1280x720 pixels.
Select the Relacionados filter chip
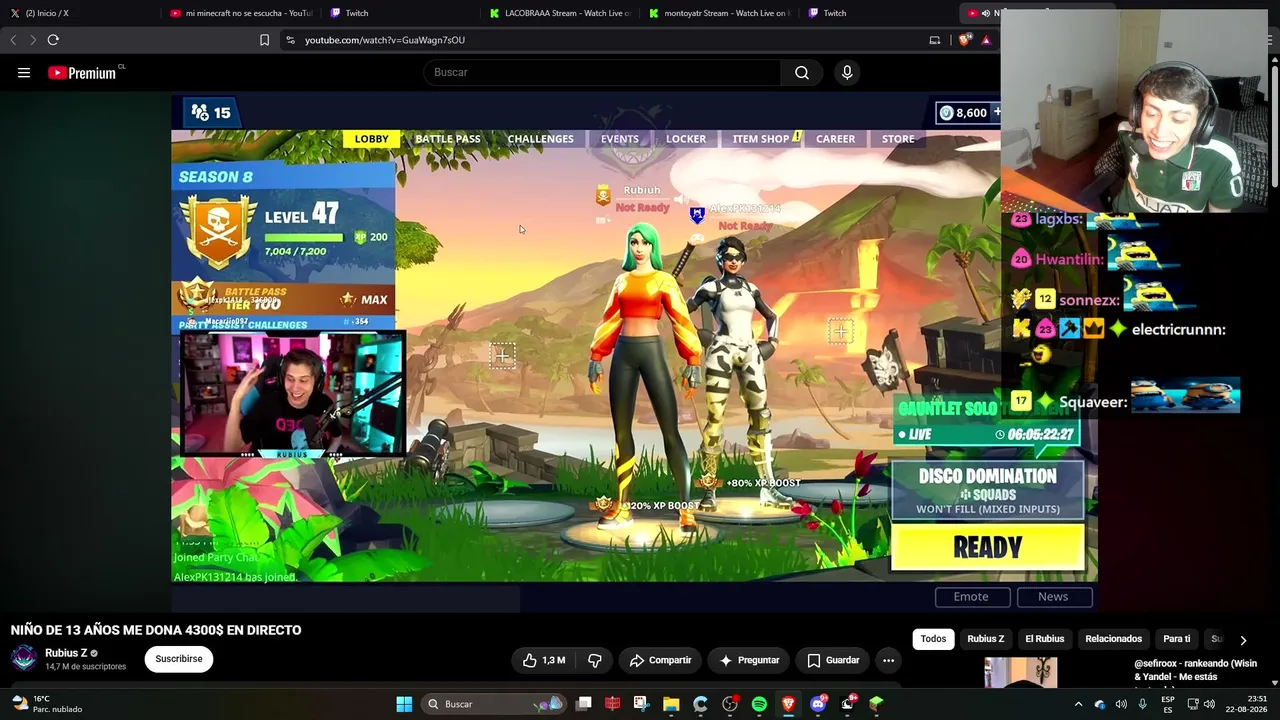click(x=1113, y=639)
